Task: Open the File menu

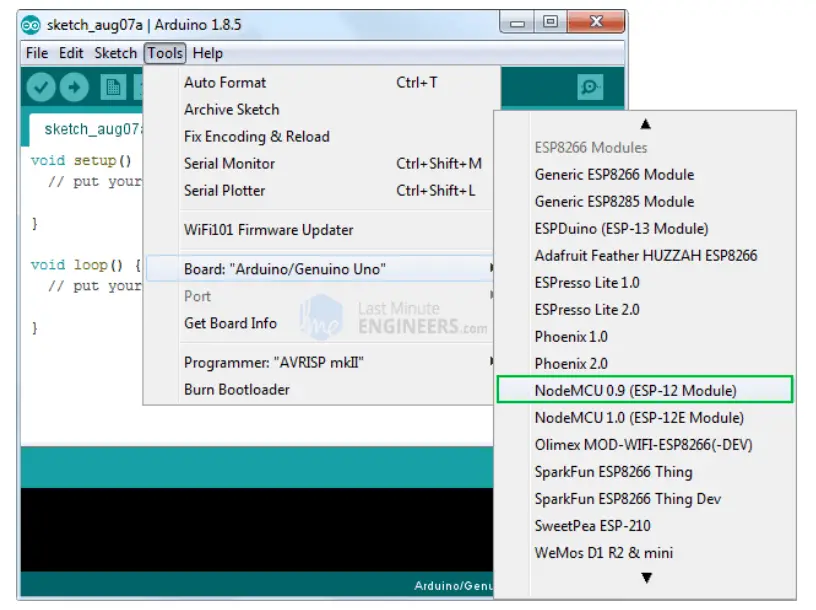Action: click(36, 53)
